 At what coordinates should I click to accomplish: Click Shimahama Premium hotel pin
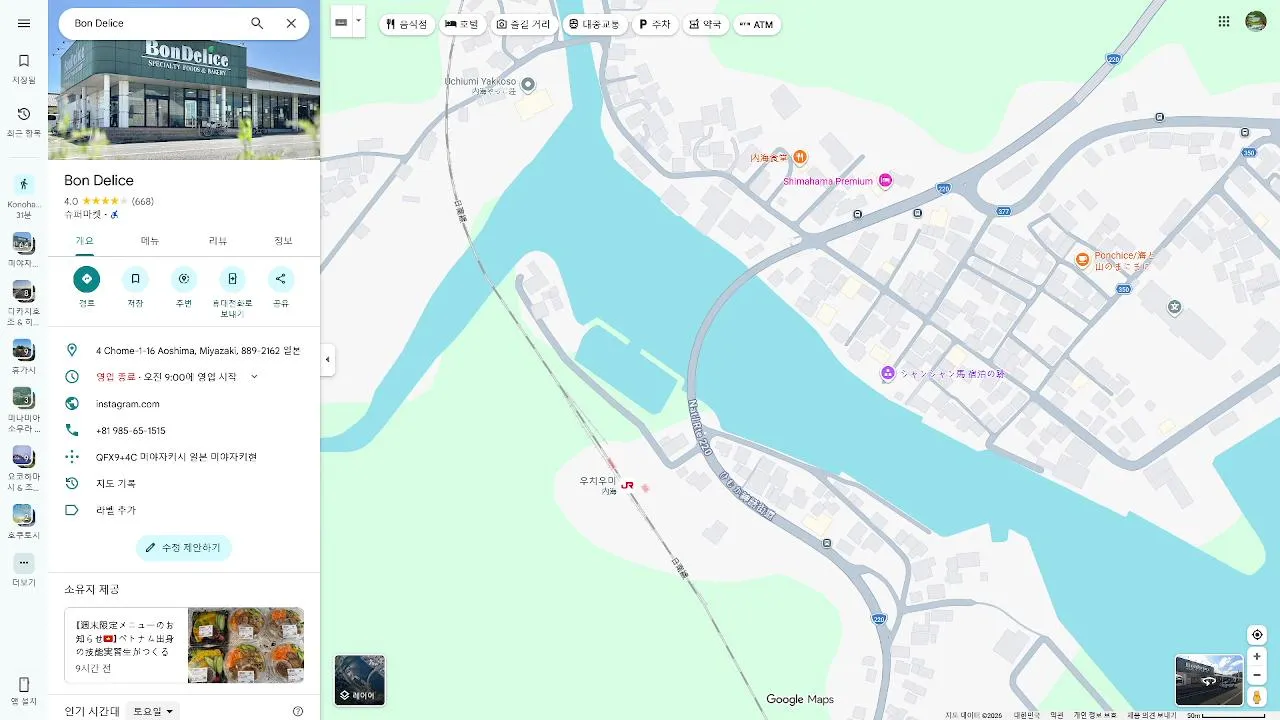[x=885, y=180]
